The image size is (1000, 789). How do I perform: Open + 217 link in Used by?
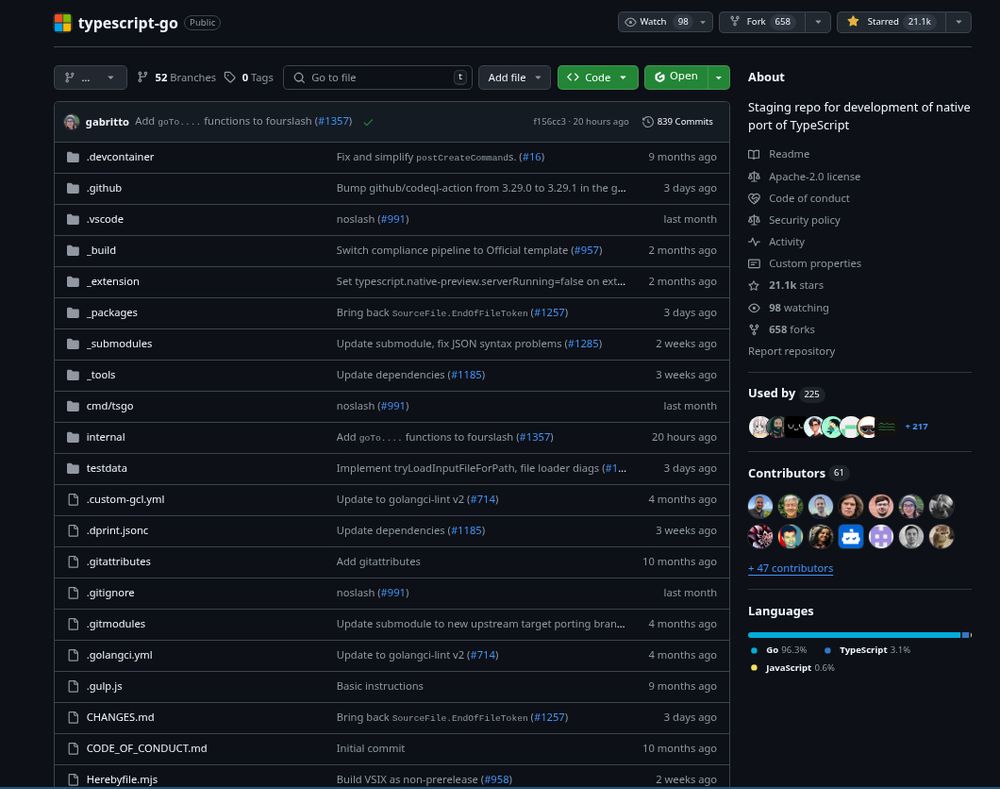[x=916, y=427]
